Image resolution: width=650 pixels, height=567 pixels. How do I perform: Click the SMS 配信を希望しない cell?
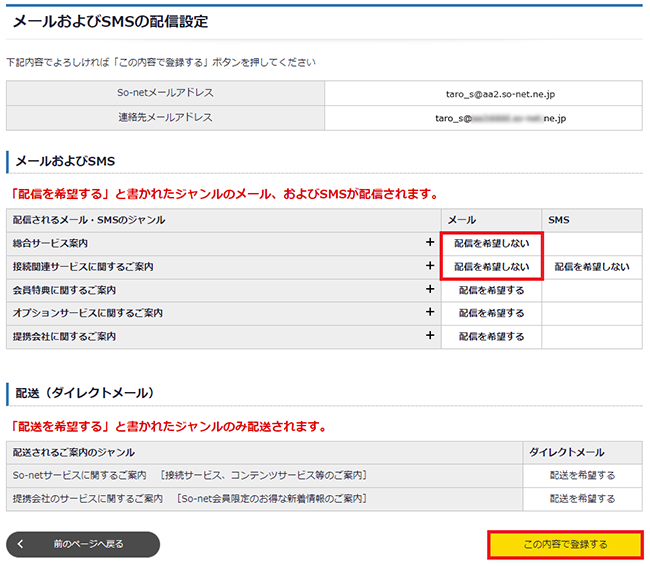[592, 267]
